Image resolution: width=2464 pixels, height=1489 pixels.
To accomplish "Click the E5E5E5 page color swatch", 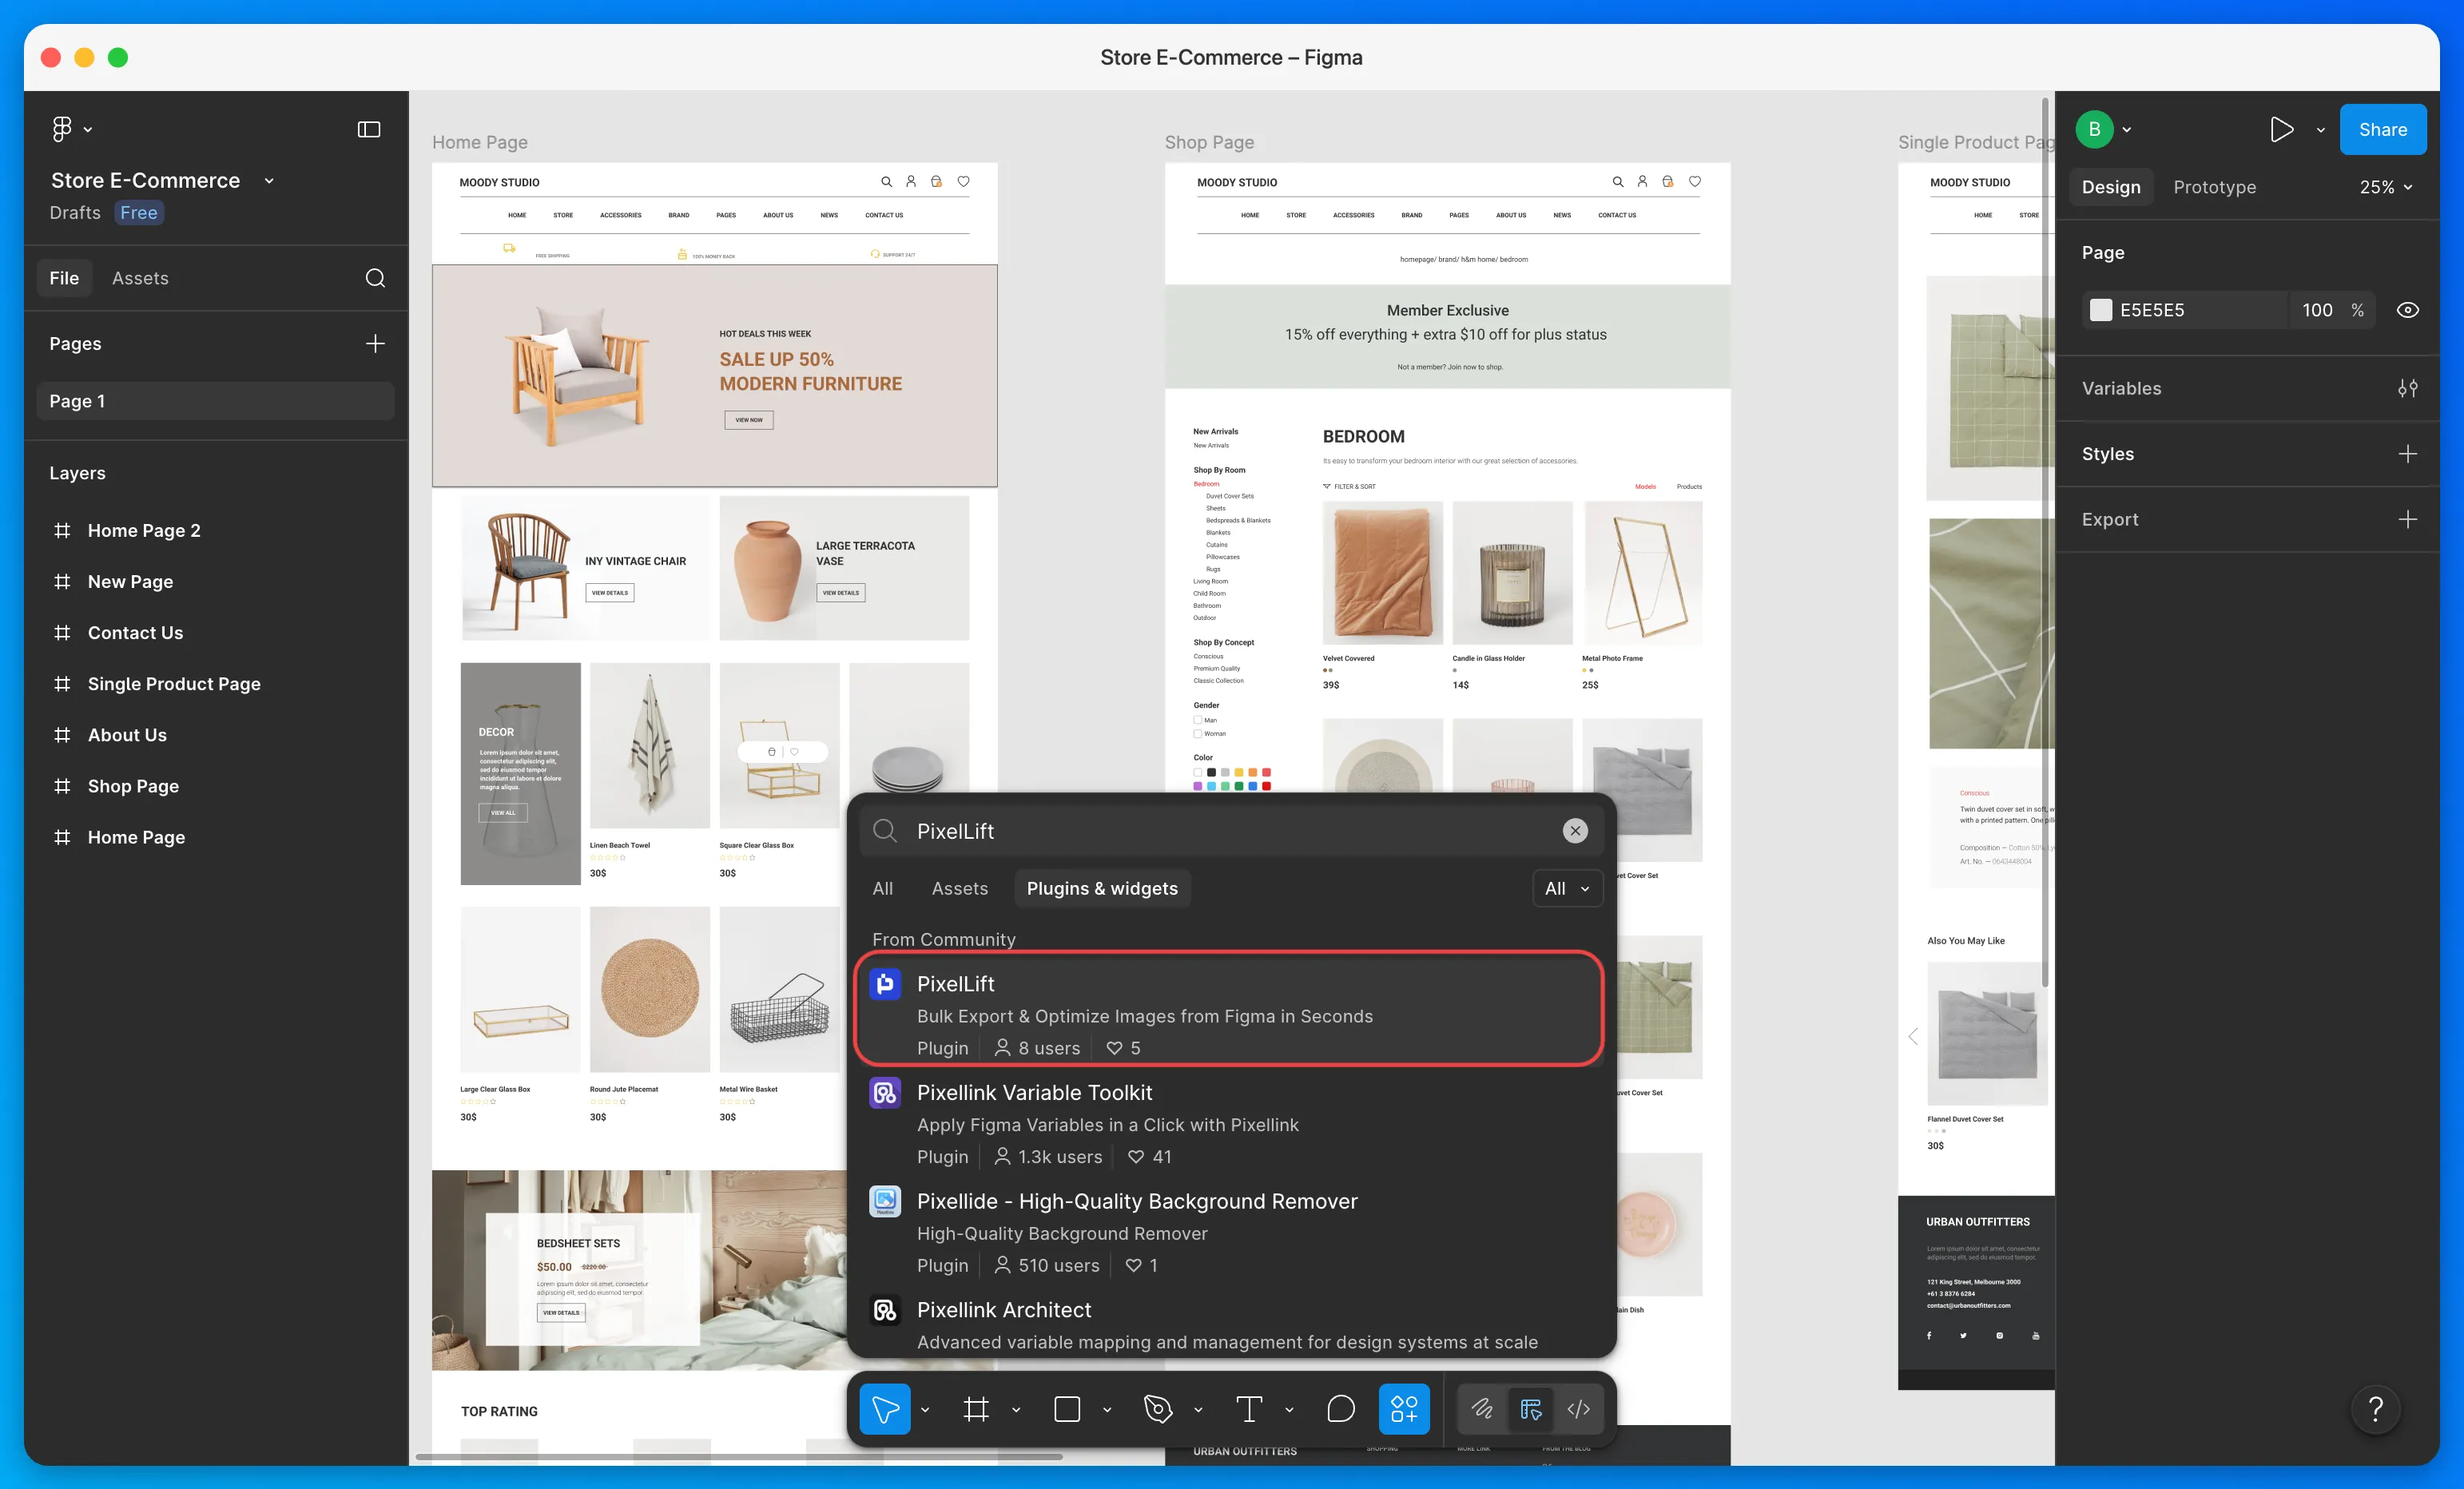I will pyautogui.click(x=2101, y=310).
